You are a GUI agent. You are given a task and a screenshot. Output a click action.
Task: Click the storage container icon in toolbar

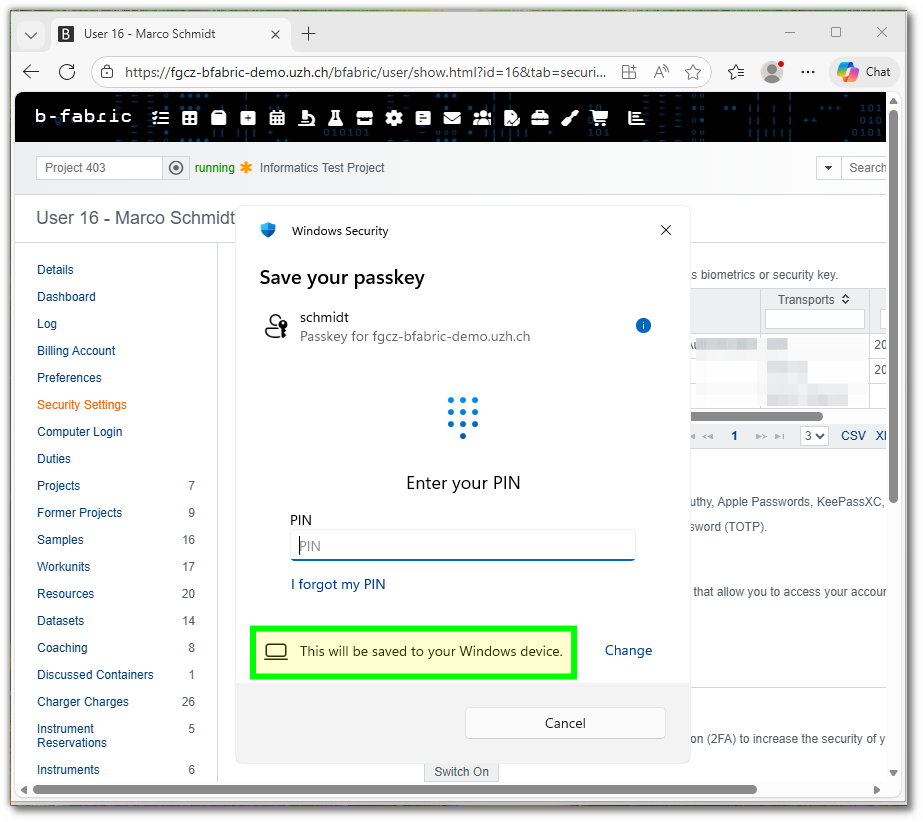pyautogui.click(x=219, y=118)
